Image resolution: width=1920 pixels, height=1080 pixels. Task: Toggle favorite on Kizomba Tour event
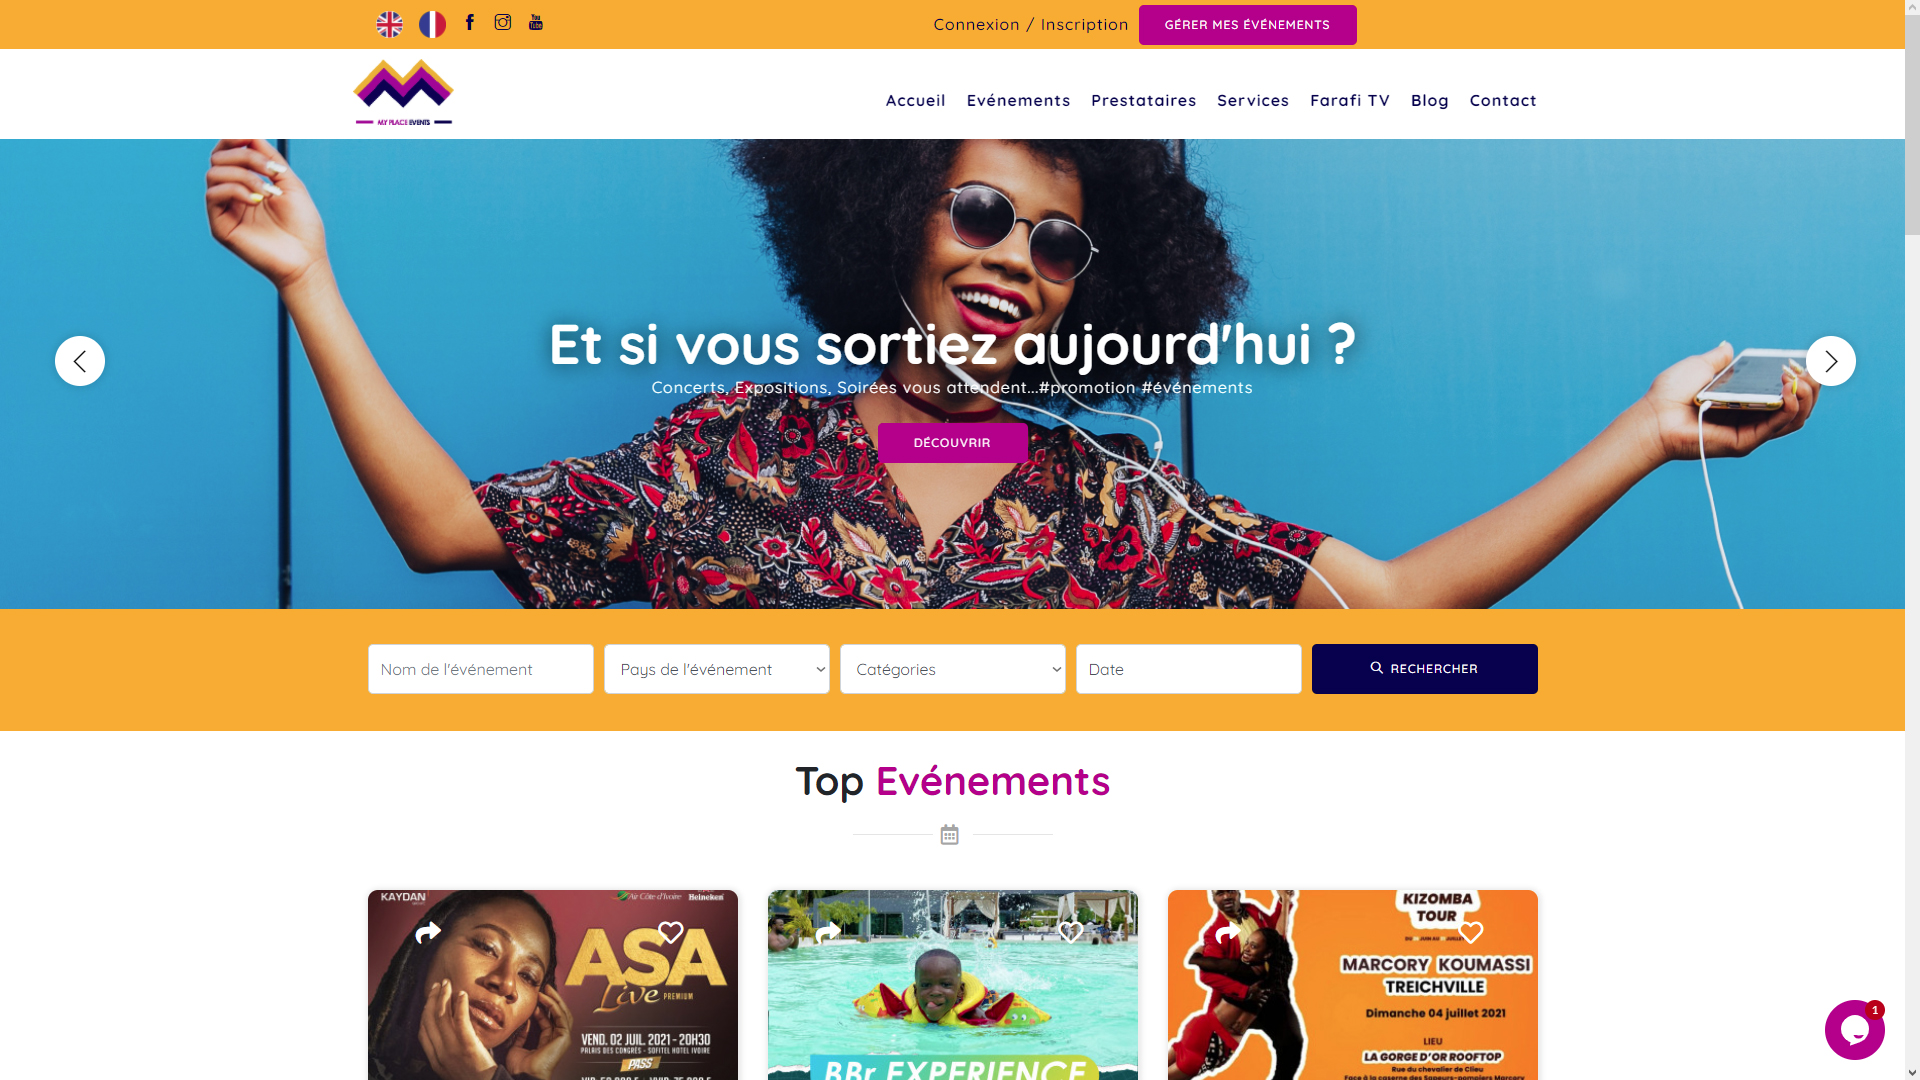(x=1471, y=933)
